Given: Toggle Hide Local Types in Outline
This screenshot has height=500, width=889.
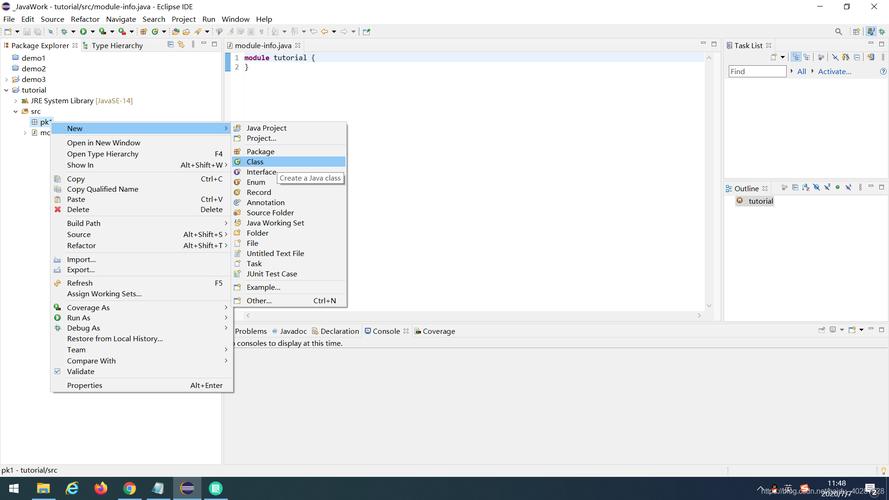Looking at the screenshot, I should coord(848,187).
